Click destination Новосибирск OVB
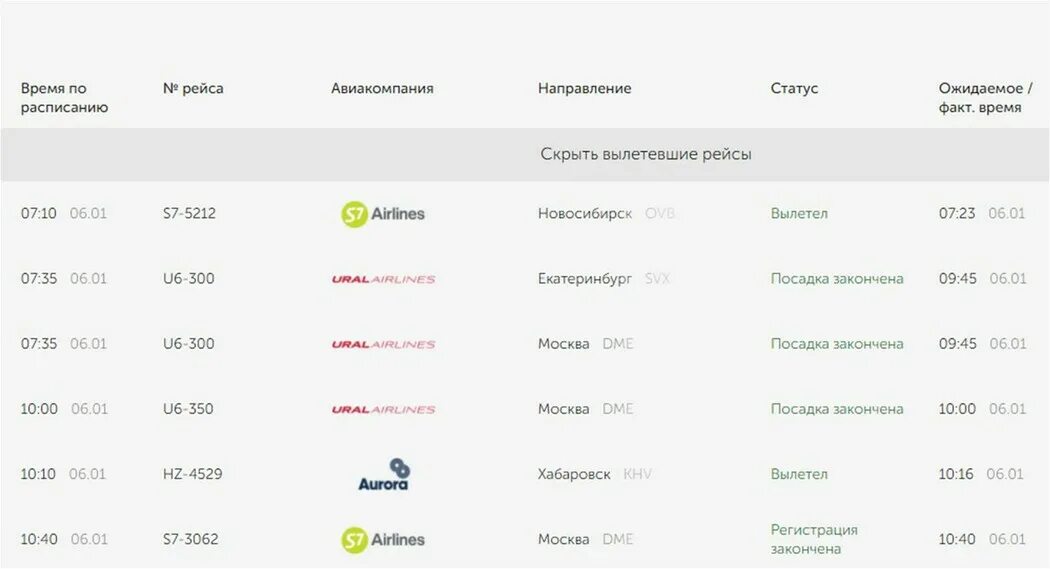 [x=607, y=214]
